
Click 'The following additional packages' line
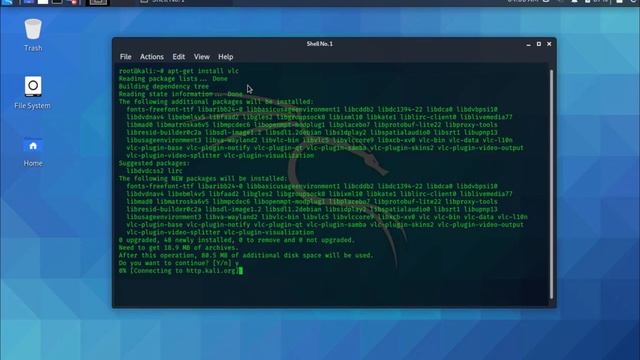pos(216,102)
